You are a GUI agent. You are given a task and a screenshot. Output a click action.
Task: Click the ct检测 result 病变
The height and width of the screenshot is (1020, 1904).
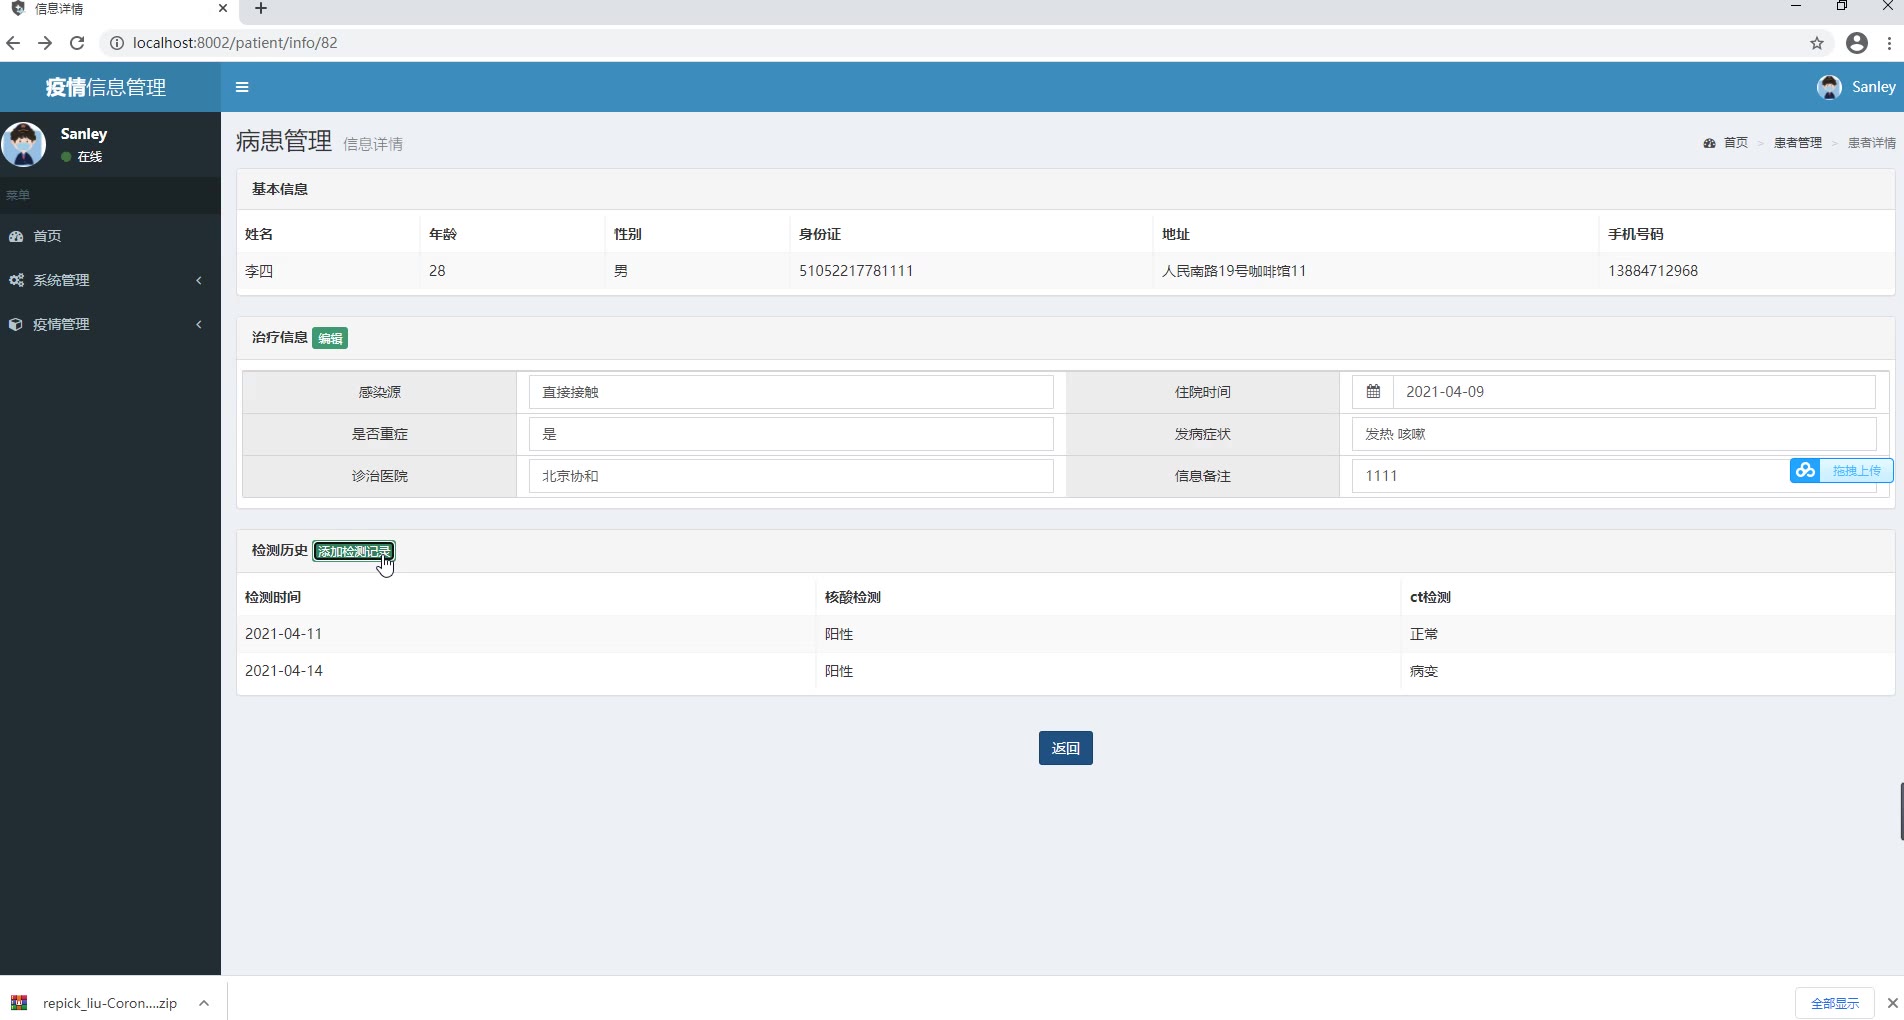(x=1424, y=671)
